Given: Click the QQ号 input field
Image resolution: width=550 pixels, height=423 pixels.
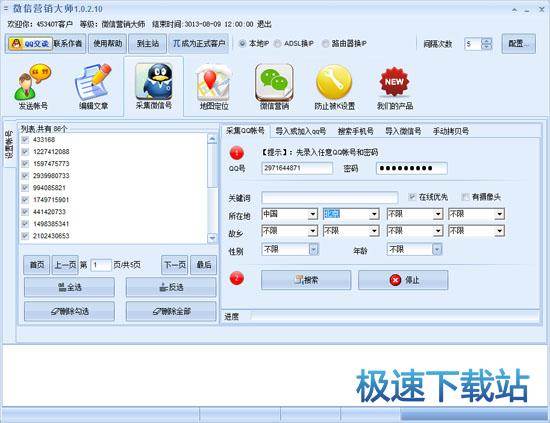Looking at the screenshot, I should click(x=297, y=168).
